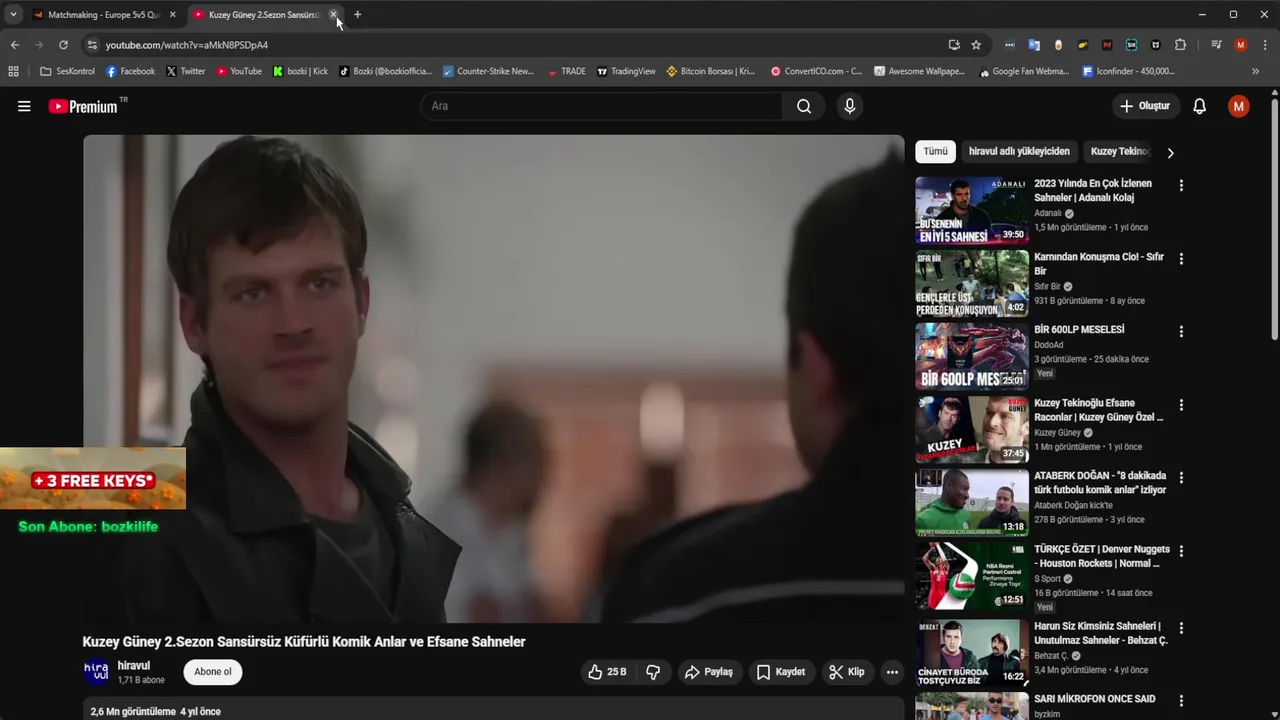
Task: Open options for TÜRKÇE ÖZET Denver Nuggets video
Action: (1181, 551)
